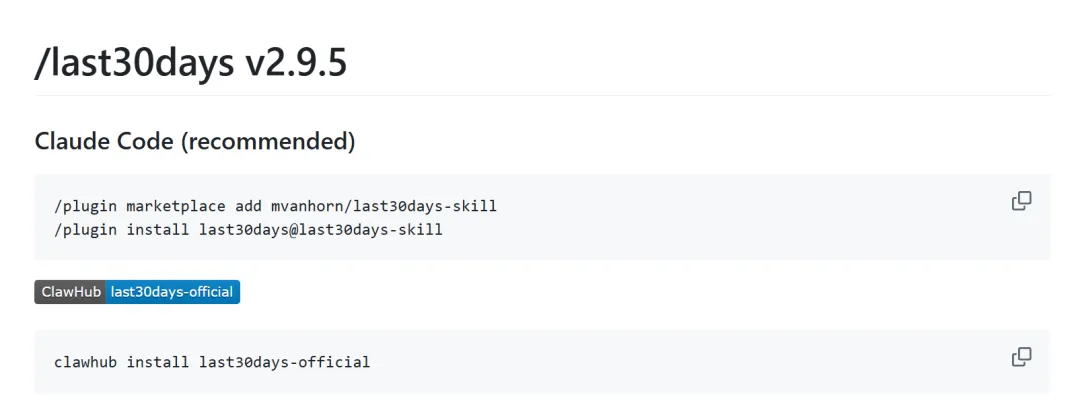Open the ClawHub badge label
Screen dimensions: 1080x405
[x=71, y=292]
